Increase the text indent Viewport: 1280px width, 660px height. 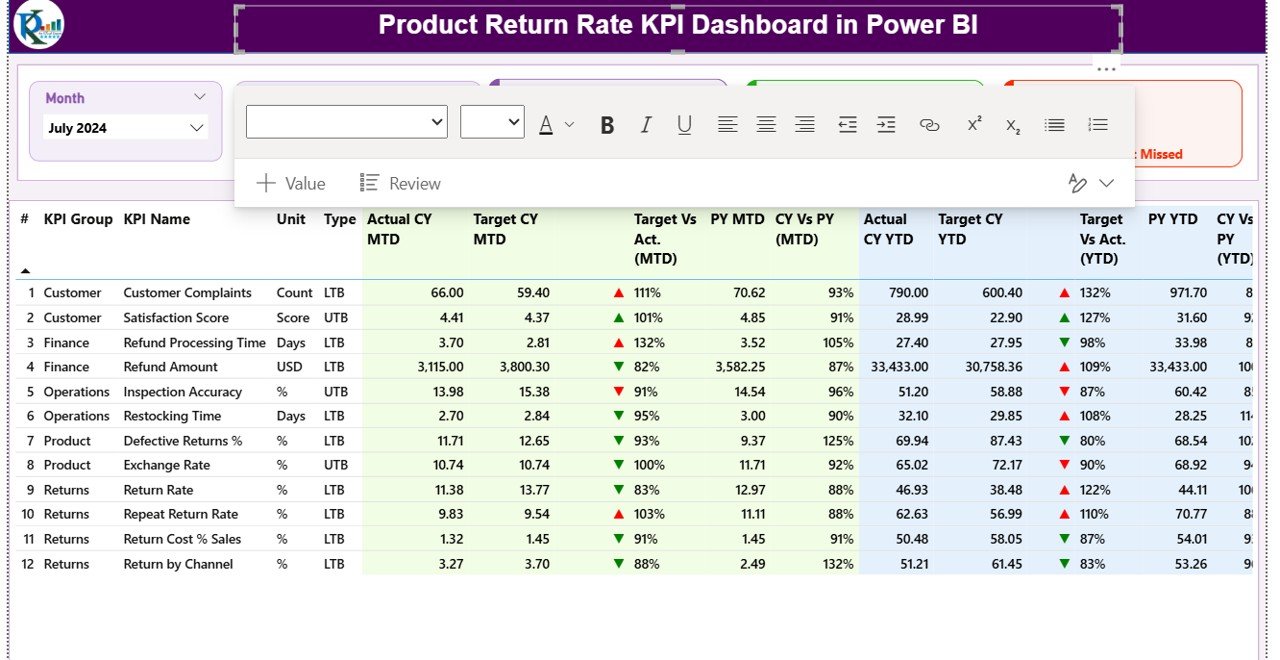point(885,124)
